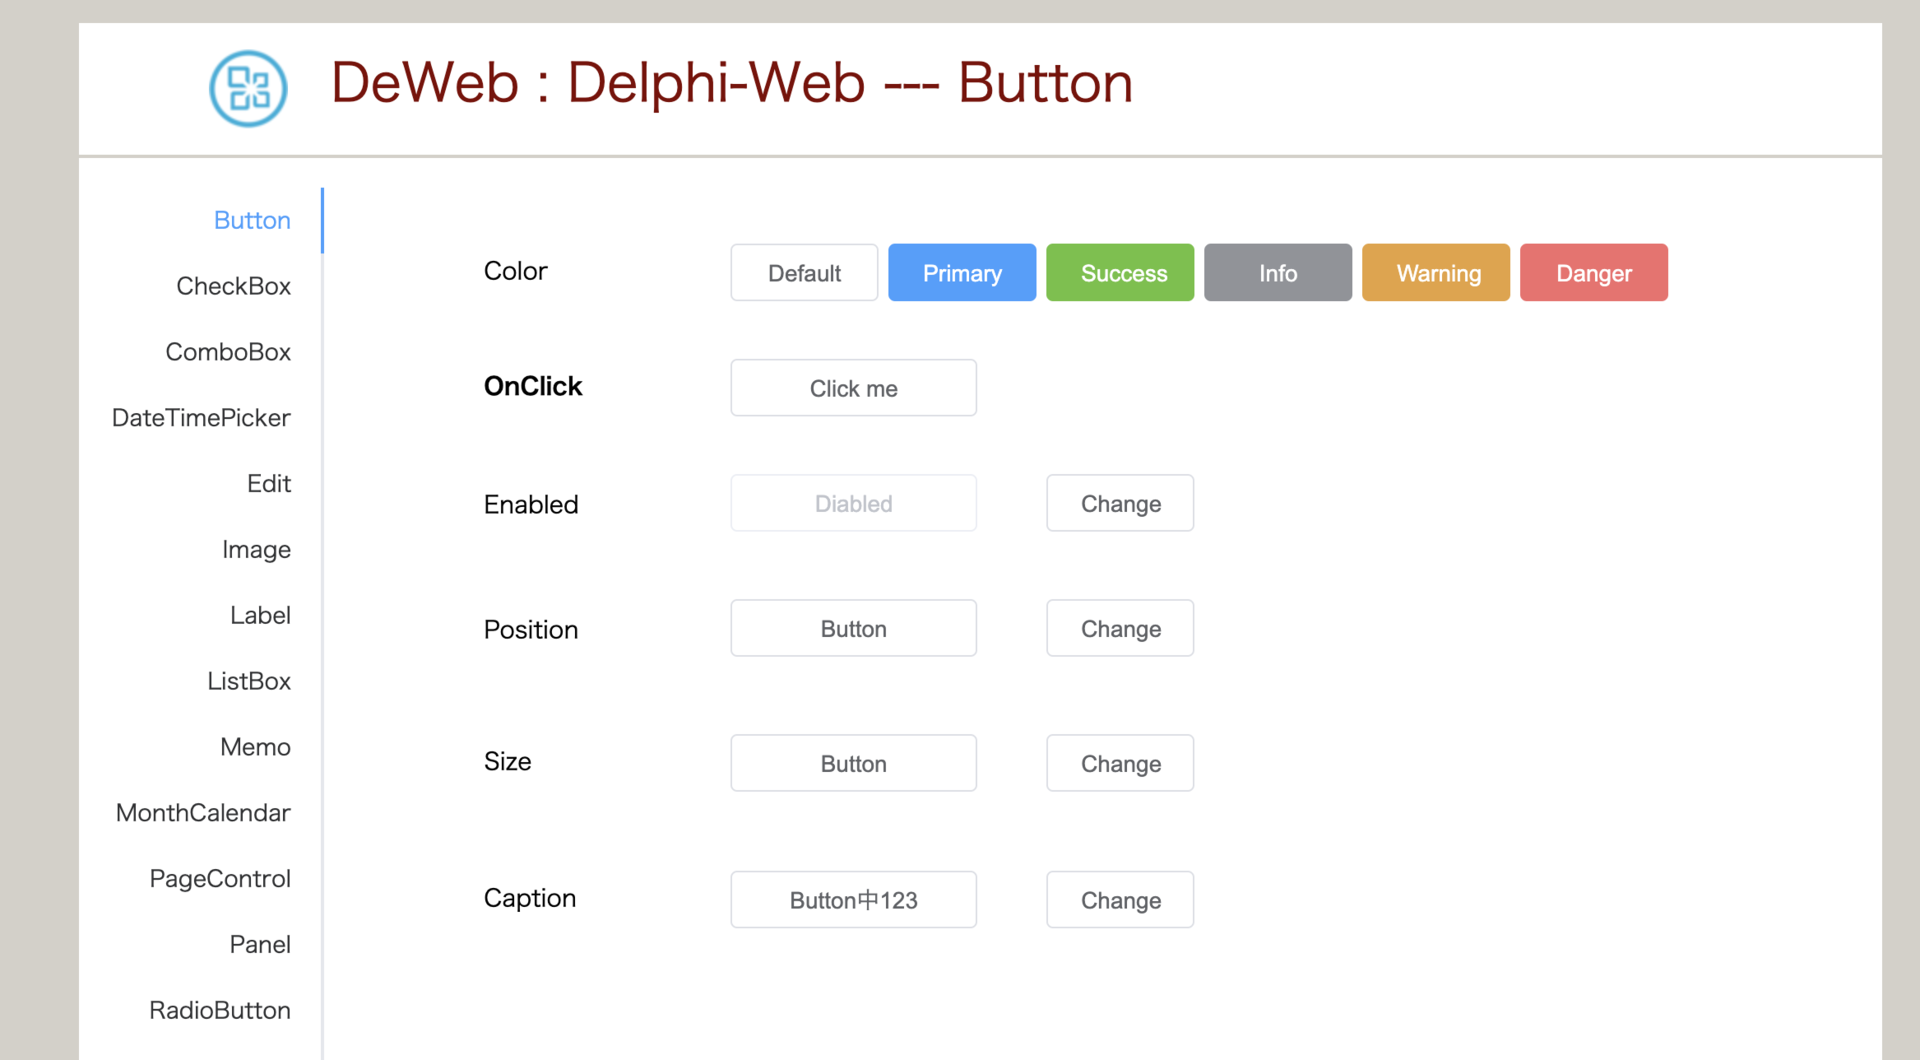Click the green Success button

[1120, 272]
